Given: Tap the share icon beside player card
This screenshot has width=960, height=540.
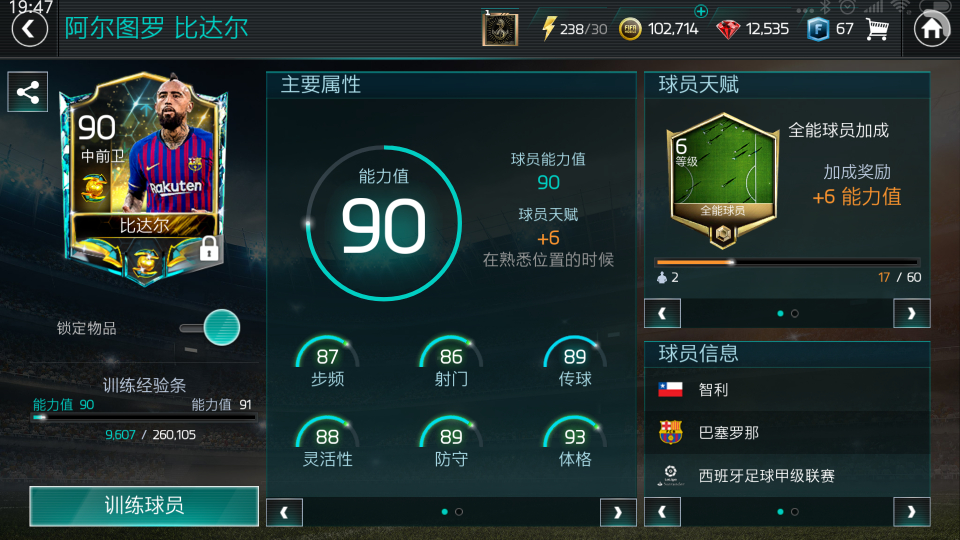Looking at the screenshot, I should pyautogui.click(x=28, y=92).
